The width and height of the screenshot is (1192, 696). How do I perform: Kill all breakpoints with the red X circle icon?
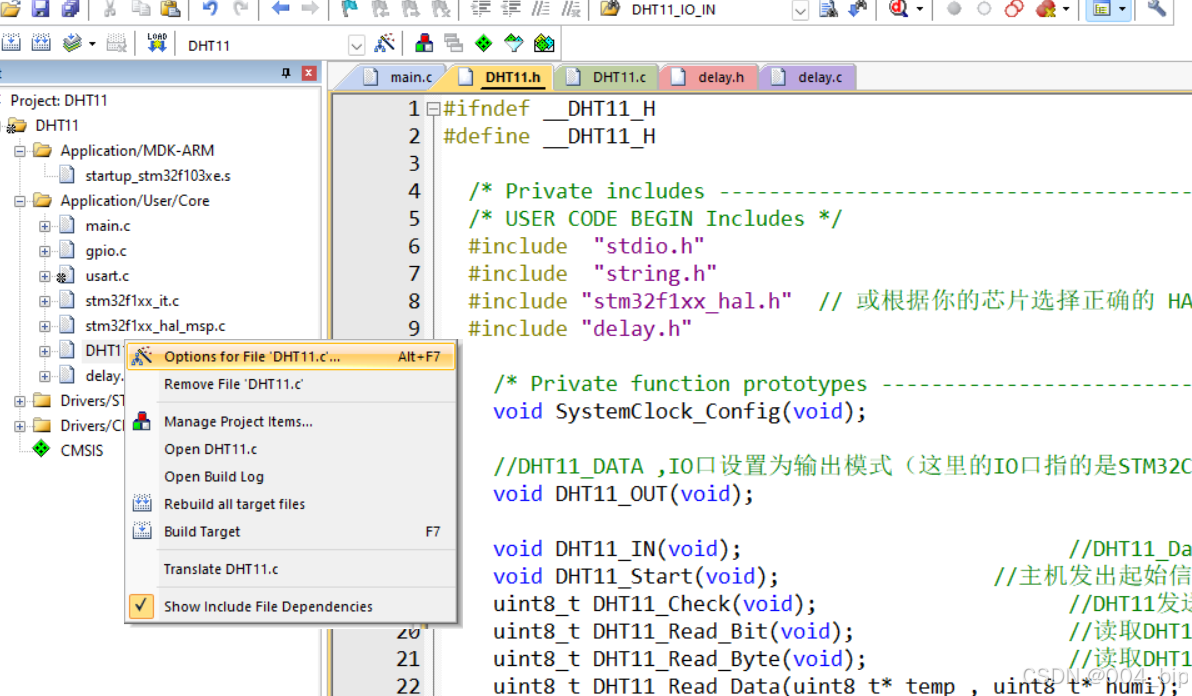point(1046,9)
